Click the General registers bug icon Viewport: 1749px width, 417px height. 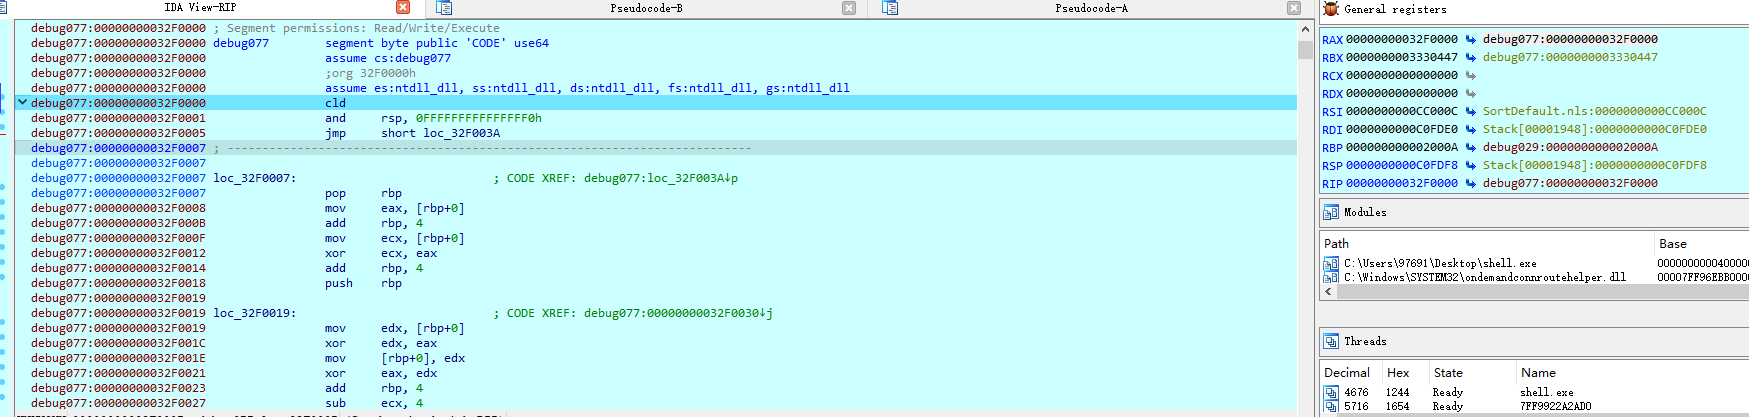1331,9
